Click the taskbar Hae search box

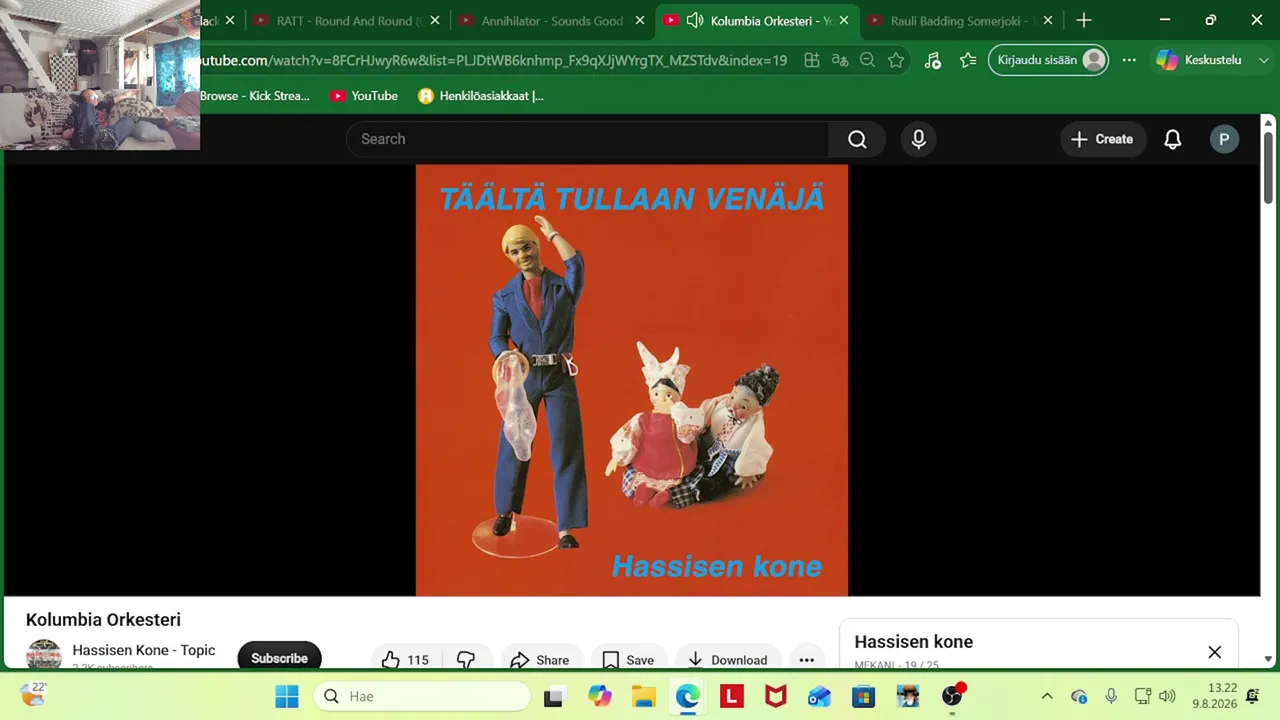pos(422,696)
